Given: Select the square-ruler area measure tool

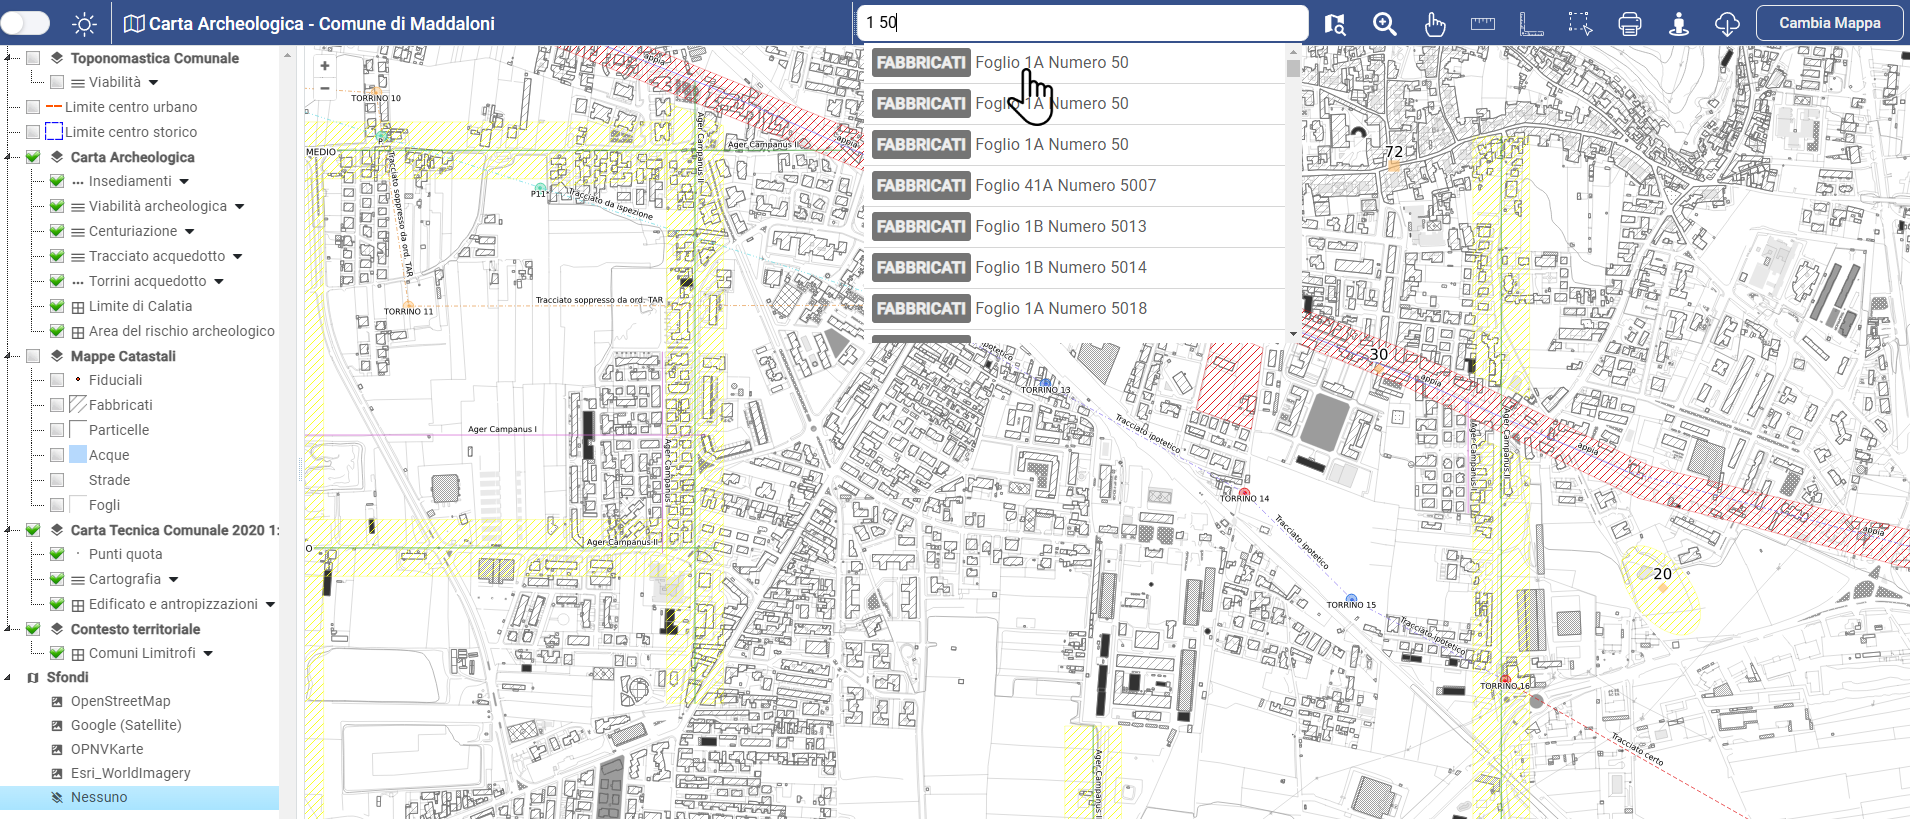Looking at the screenshot, I should pyautogui.click(x=1531, y=24).
